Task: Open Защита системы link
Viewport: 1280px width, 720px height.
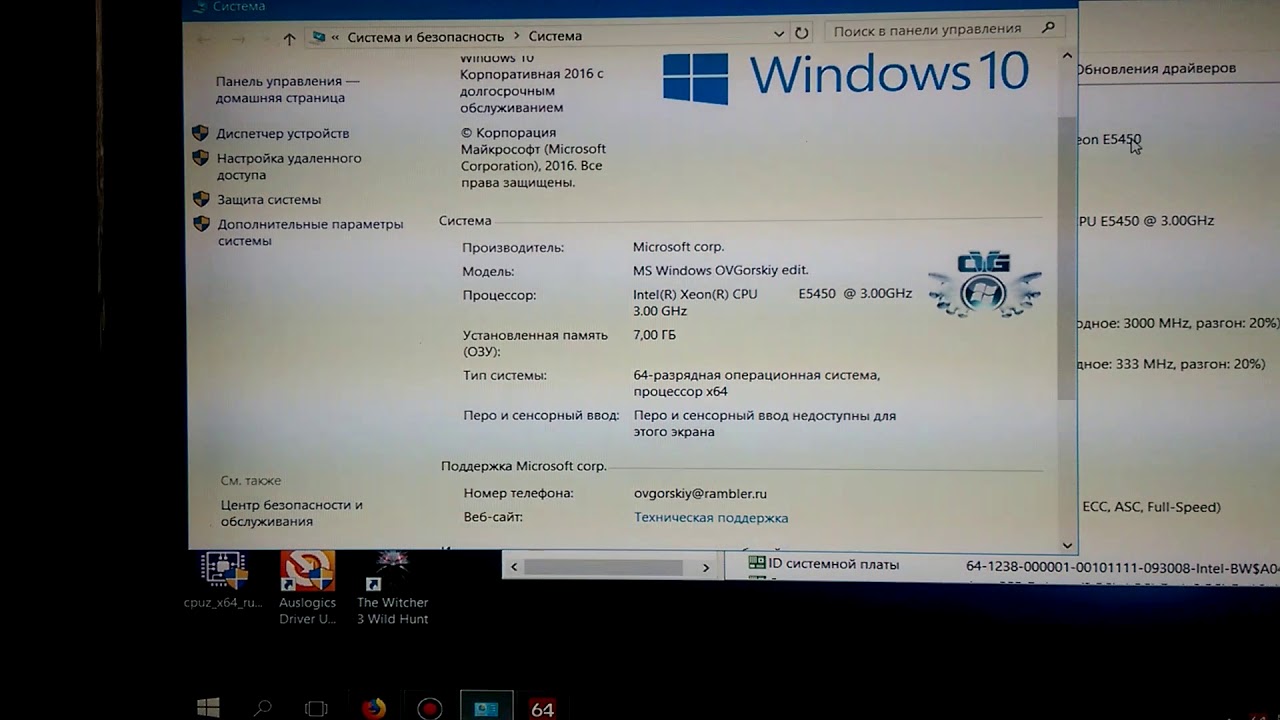Action: tap(269, 199)
